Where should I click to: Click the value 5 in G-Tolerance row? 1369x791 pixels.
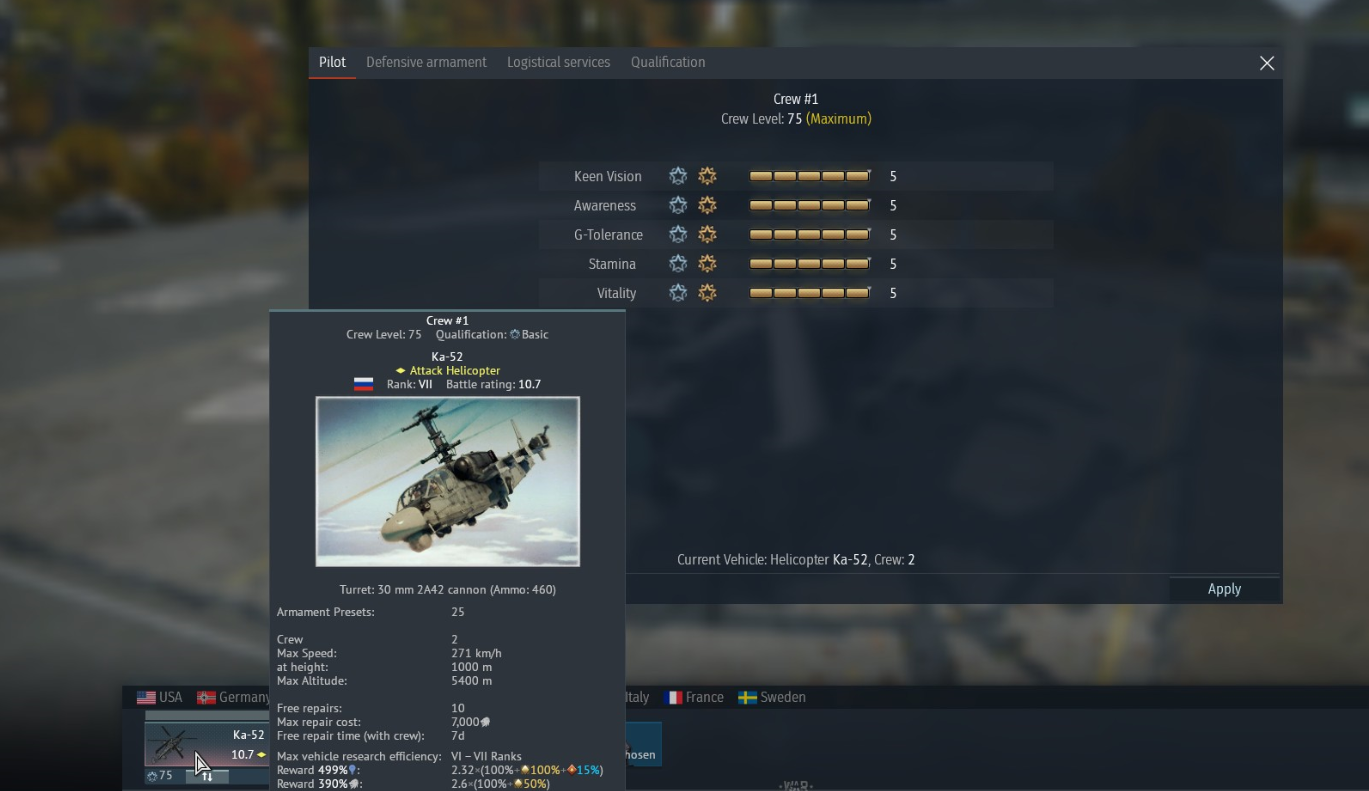[893, 234]
